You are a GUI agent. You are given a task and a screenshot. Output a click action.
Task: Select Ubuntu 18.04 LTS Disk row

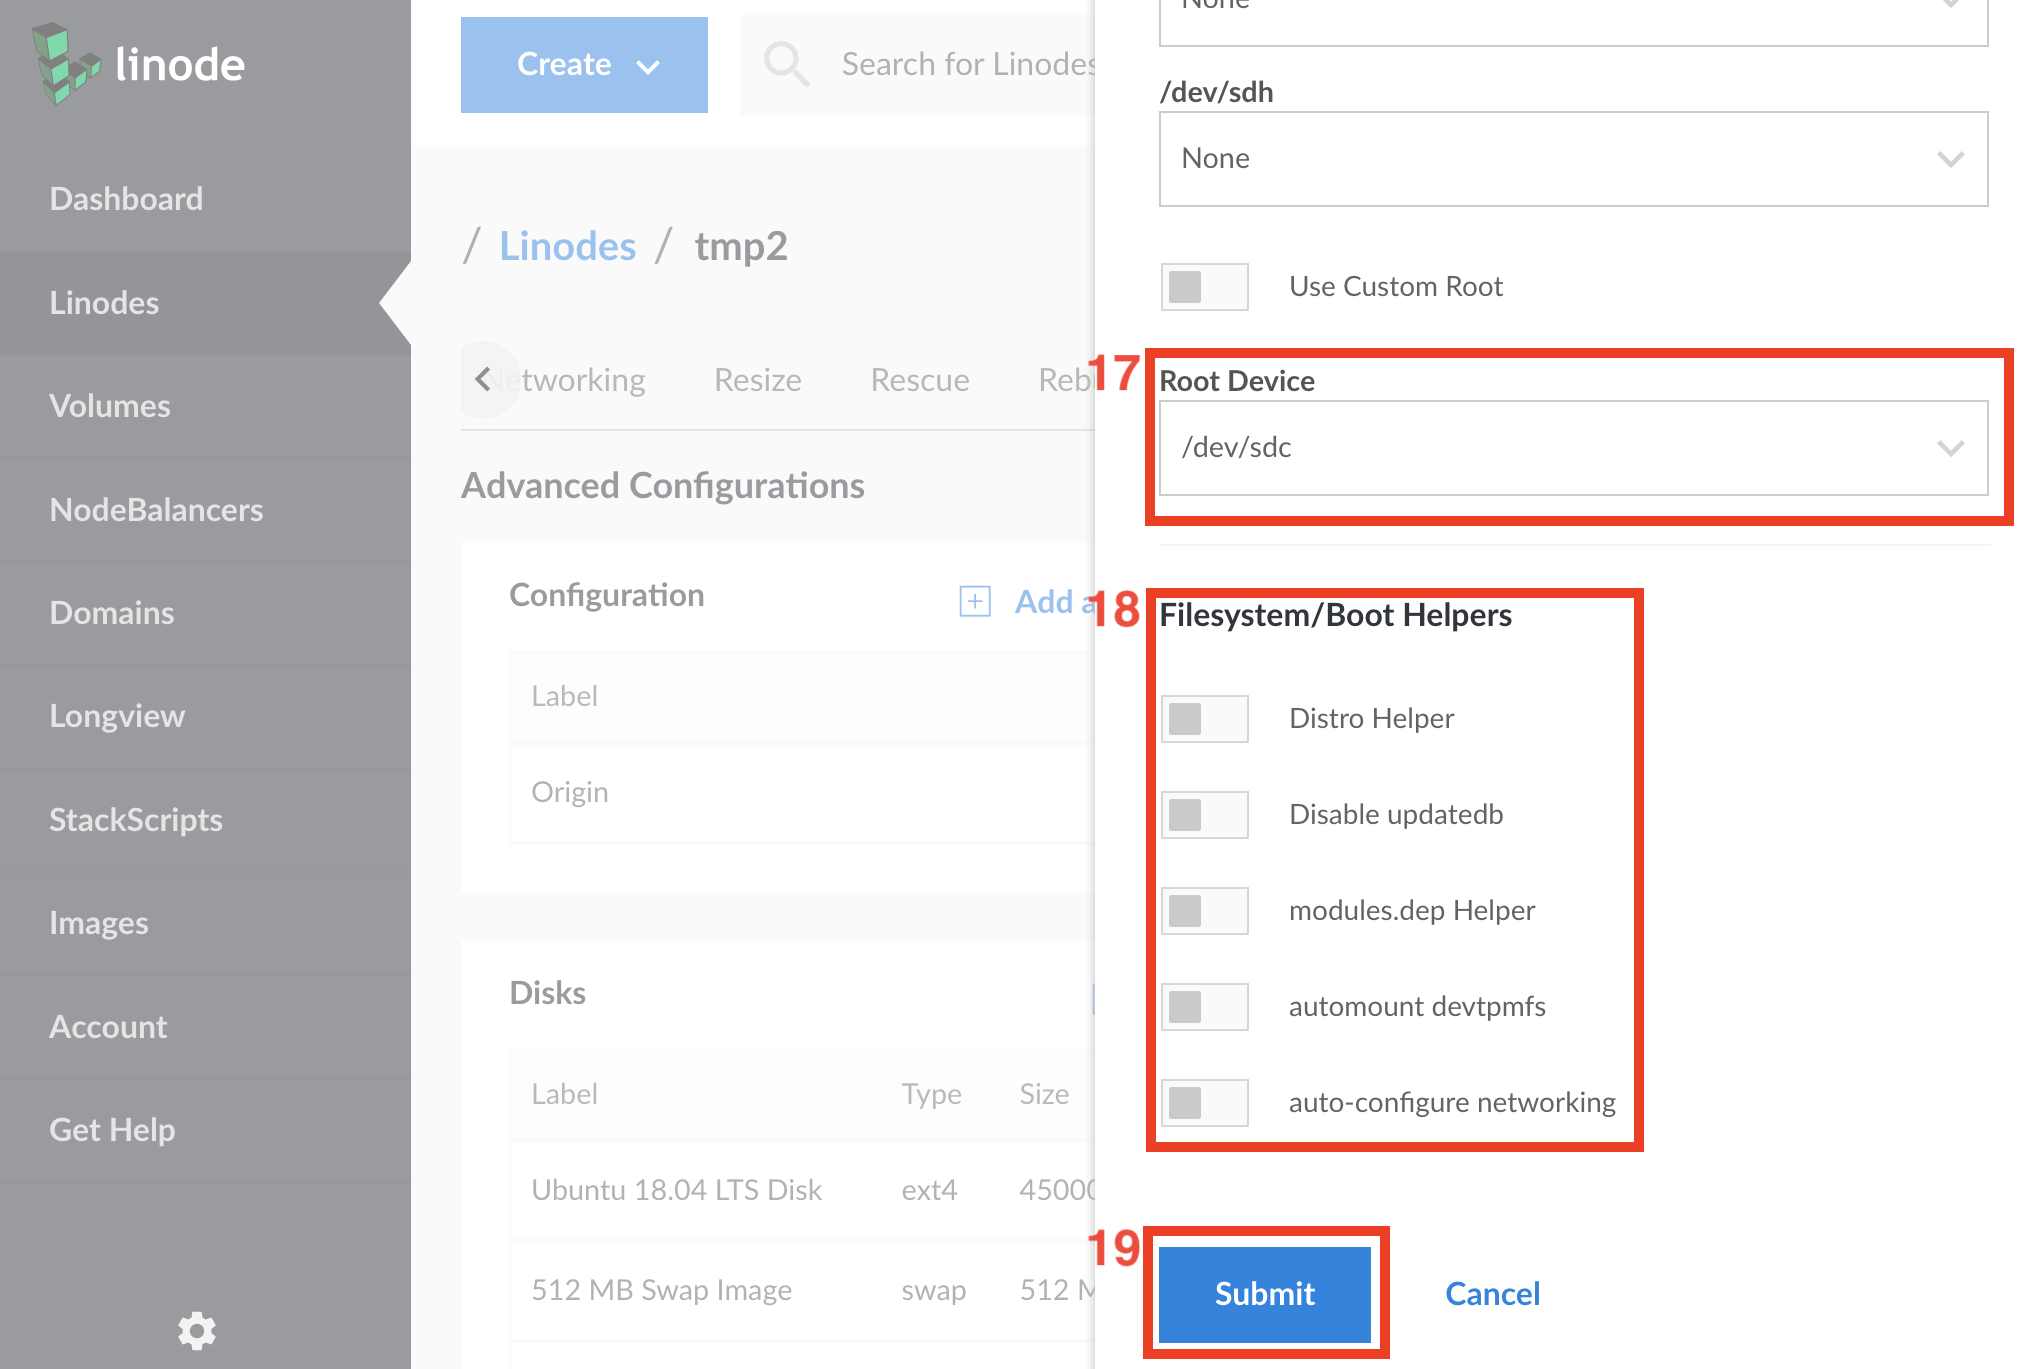[x=802, y=1190]
